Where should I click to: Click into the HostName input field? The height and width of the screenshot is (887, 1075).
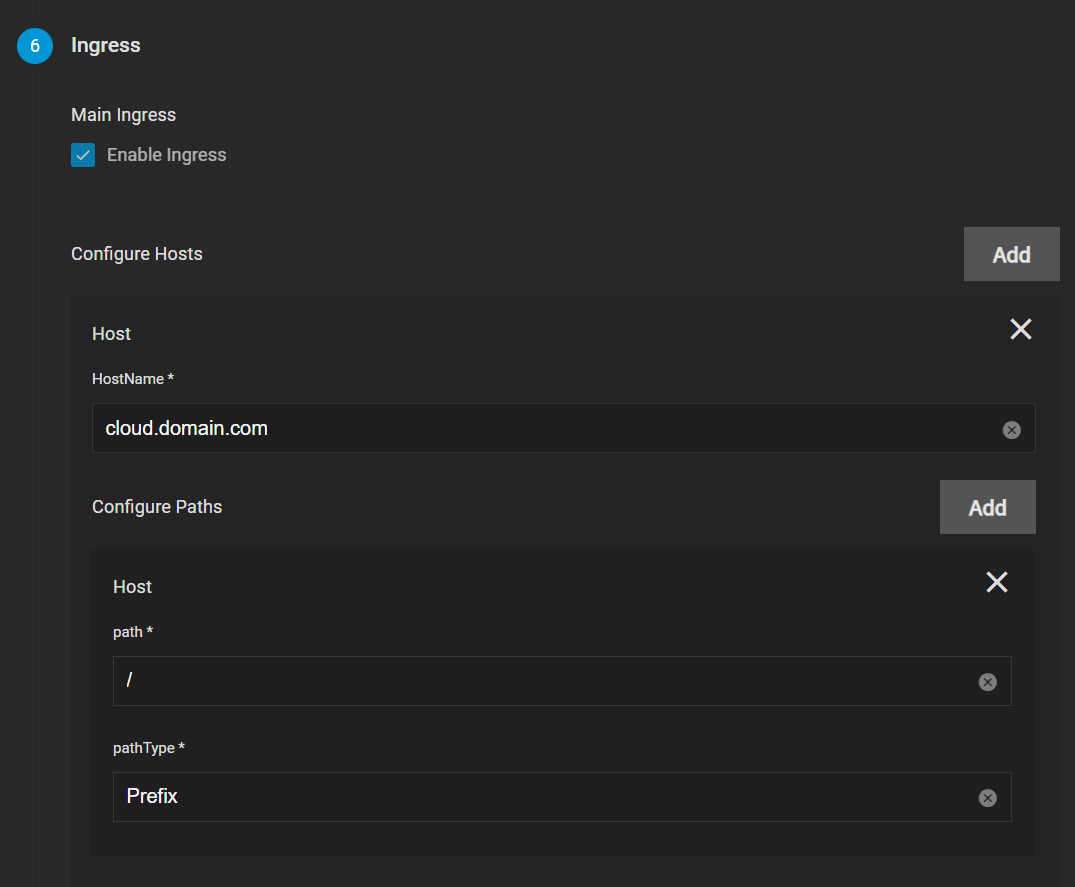click(x=540, y=429)
